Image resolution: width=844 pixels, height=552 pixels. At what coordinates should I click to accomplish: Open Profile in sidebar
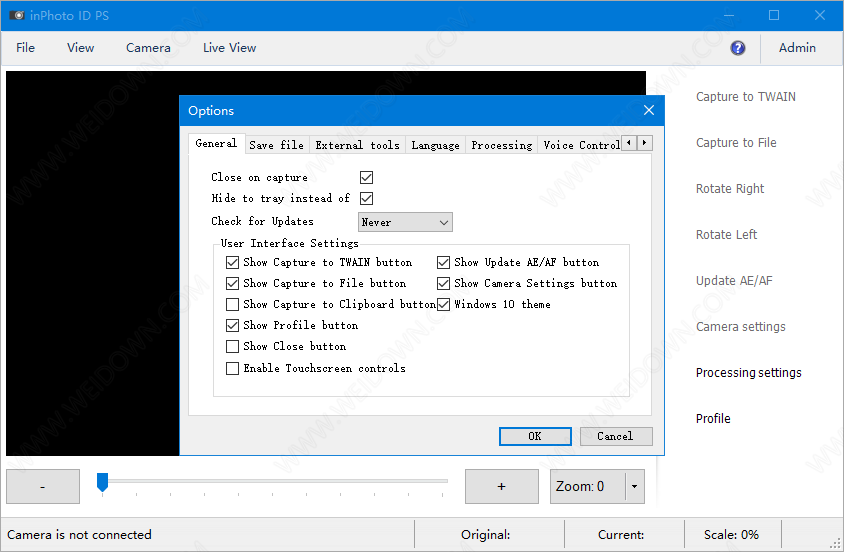(x=713, y=419)
